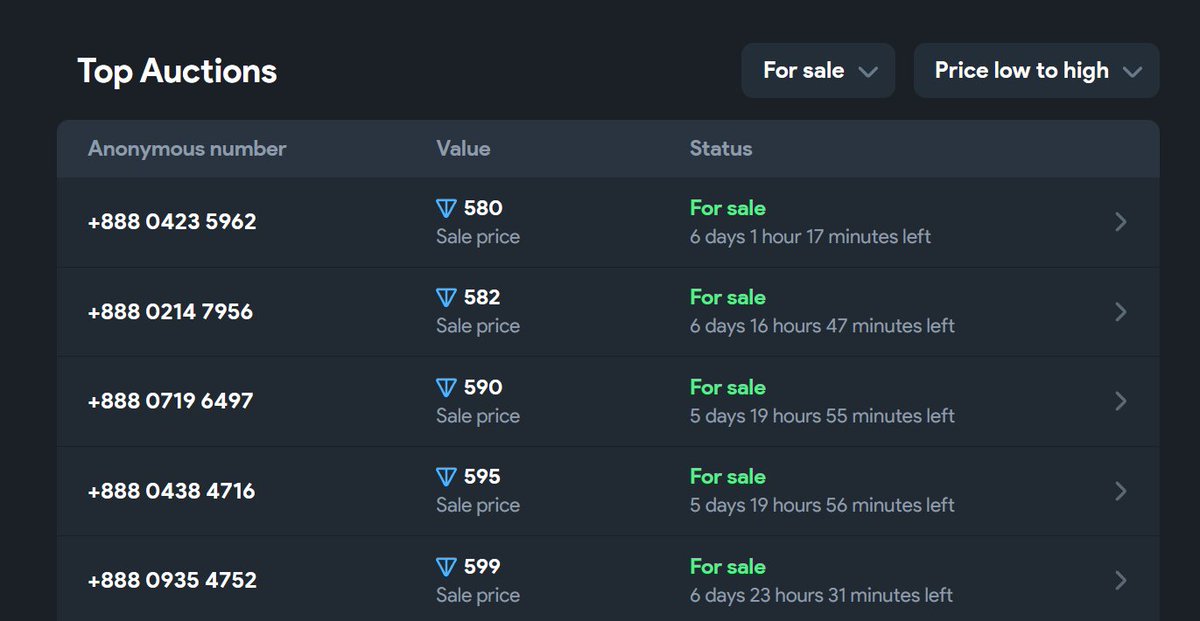The width and height of the screenshot is (1200, 621).
Task: Open row arrow for +888 0719 6497
Action: 1121,401
